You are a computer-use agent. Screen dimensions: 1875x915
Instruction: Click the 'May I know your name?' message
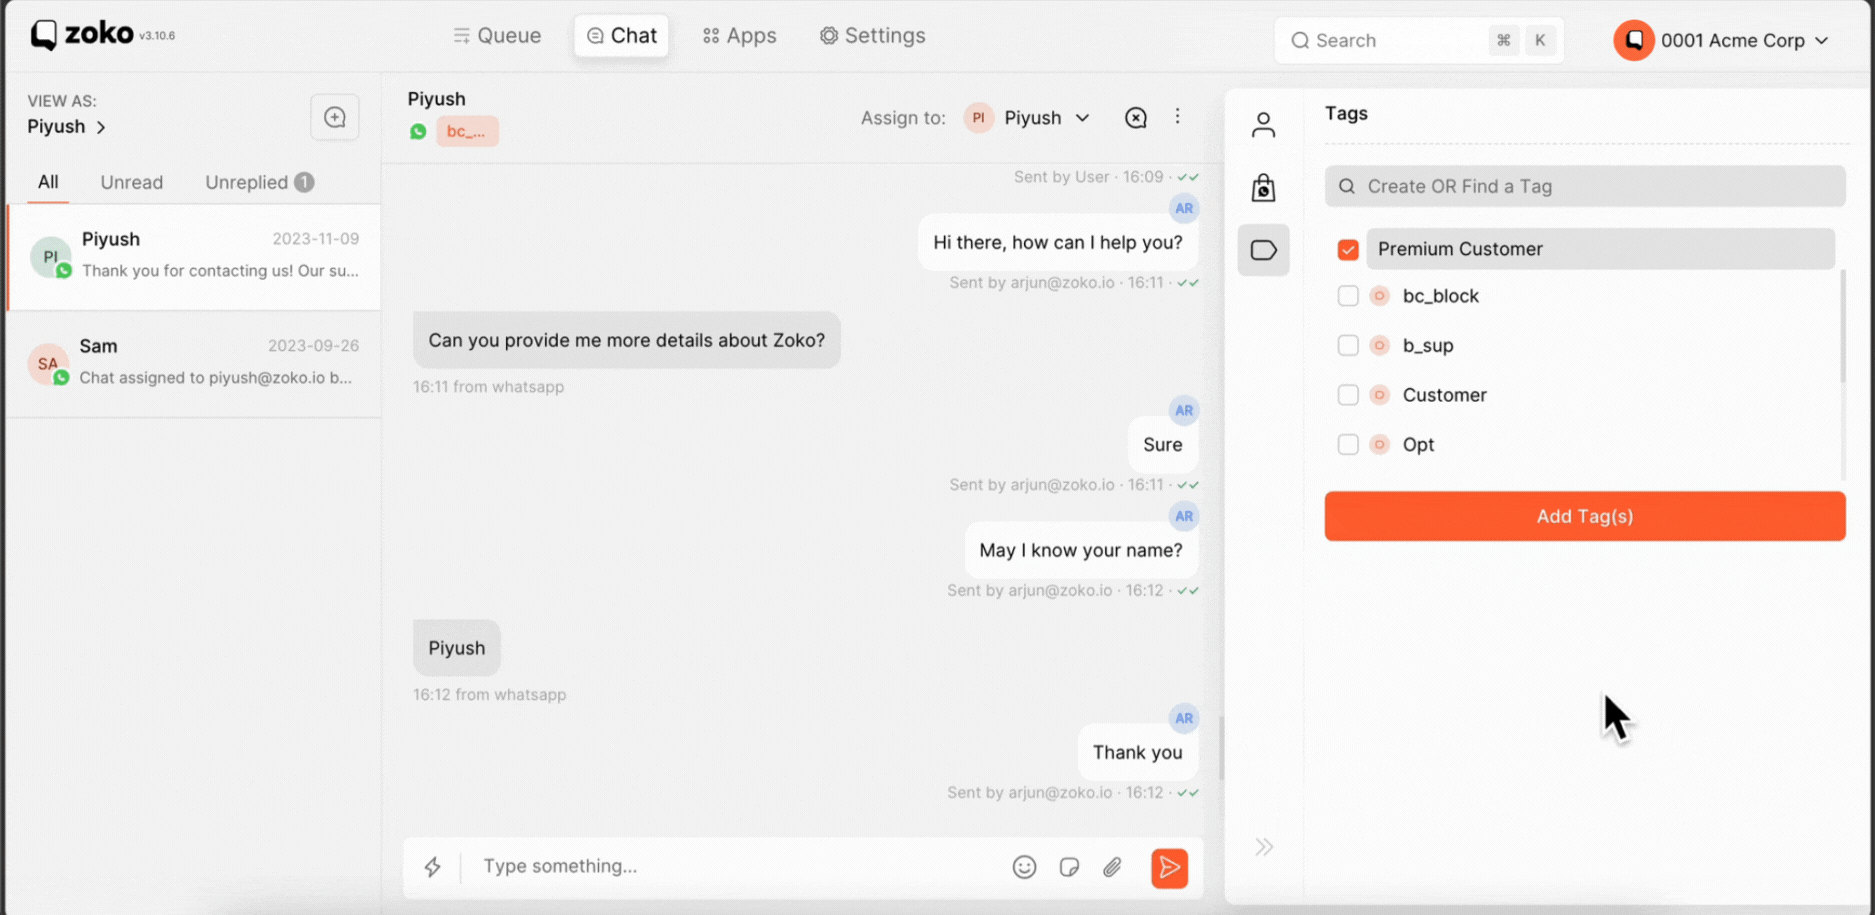tap(1081, 550)
